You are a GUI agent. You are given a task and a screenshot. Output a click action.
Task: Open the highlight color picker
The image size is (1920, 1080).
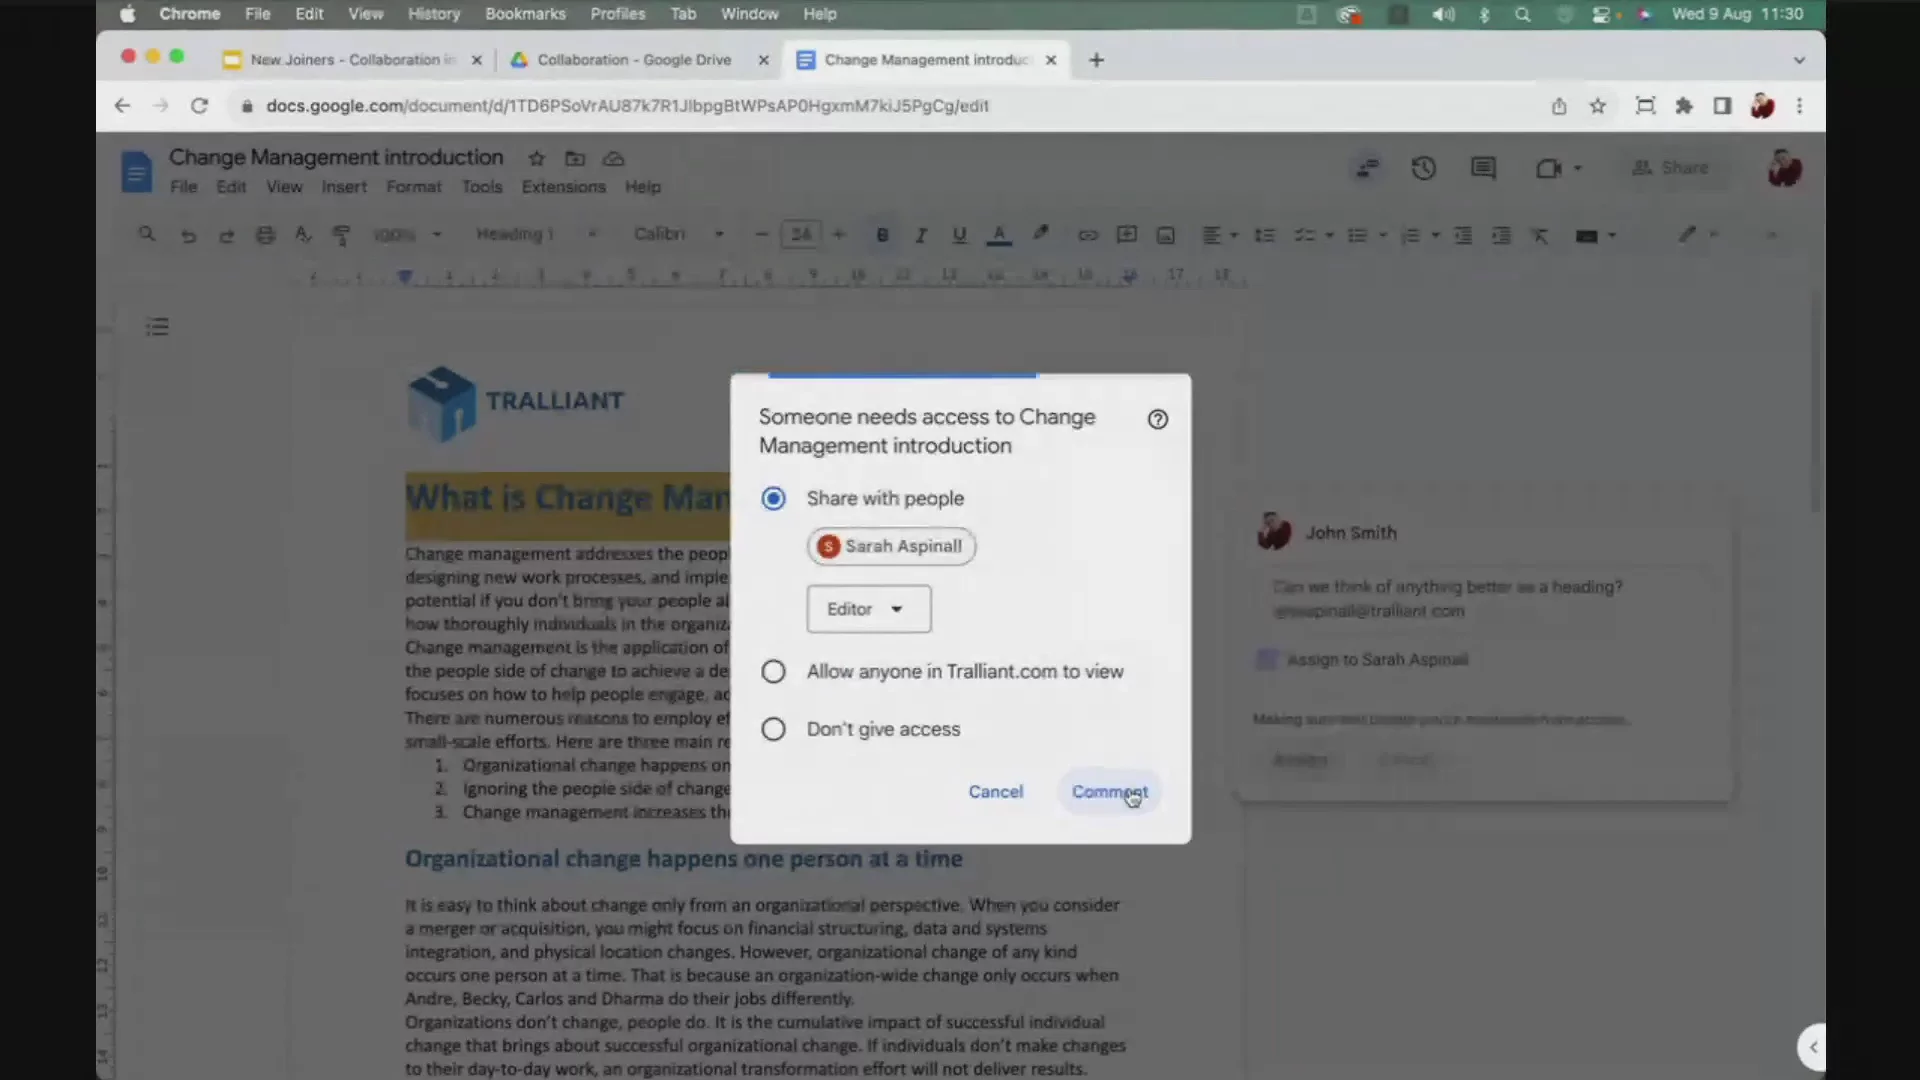(1041, 234)
